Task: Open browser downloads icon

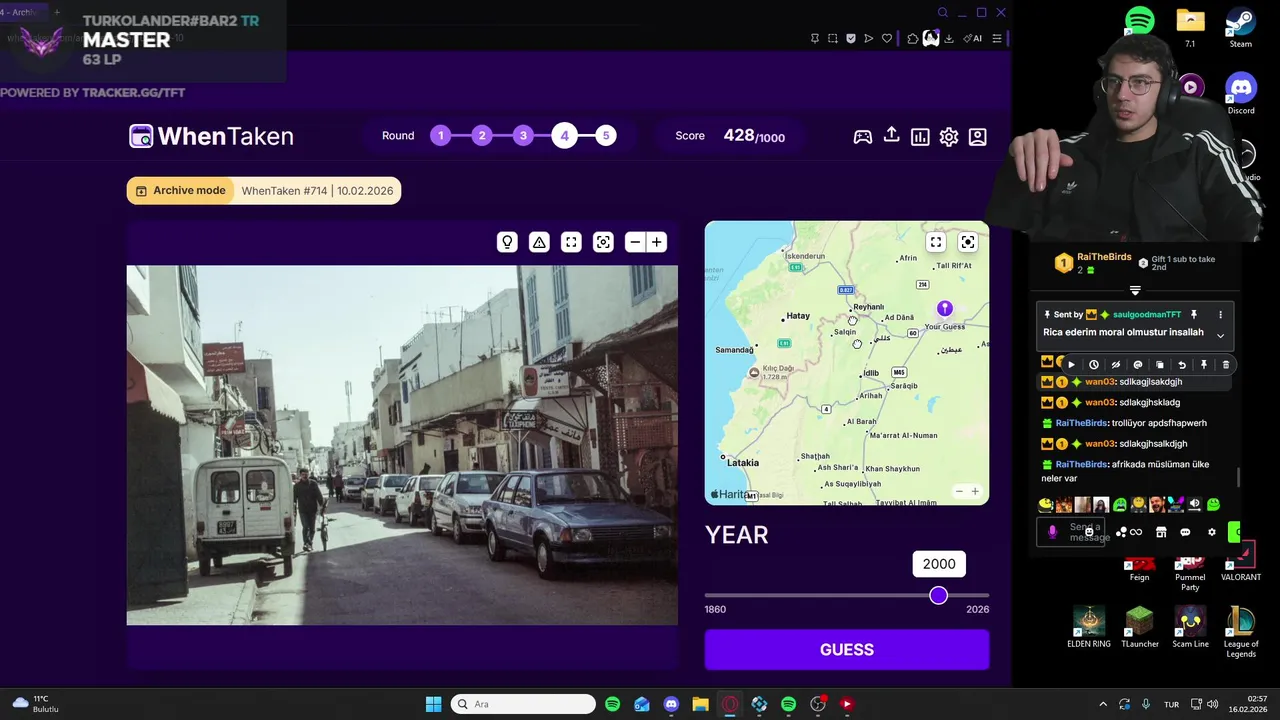Action: pyautogui.click(x=949, y=39)
